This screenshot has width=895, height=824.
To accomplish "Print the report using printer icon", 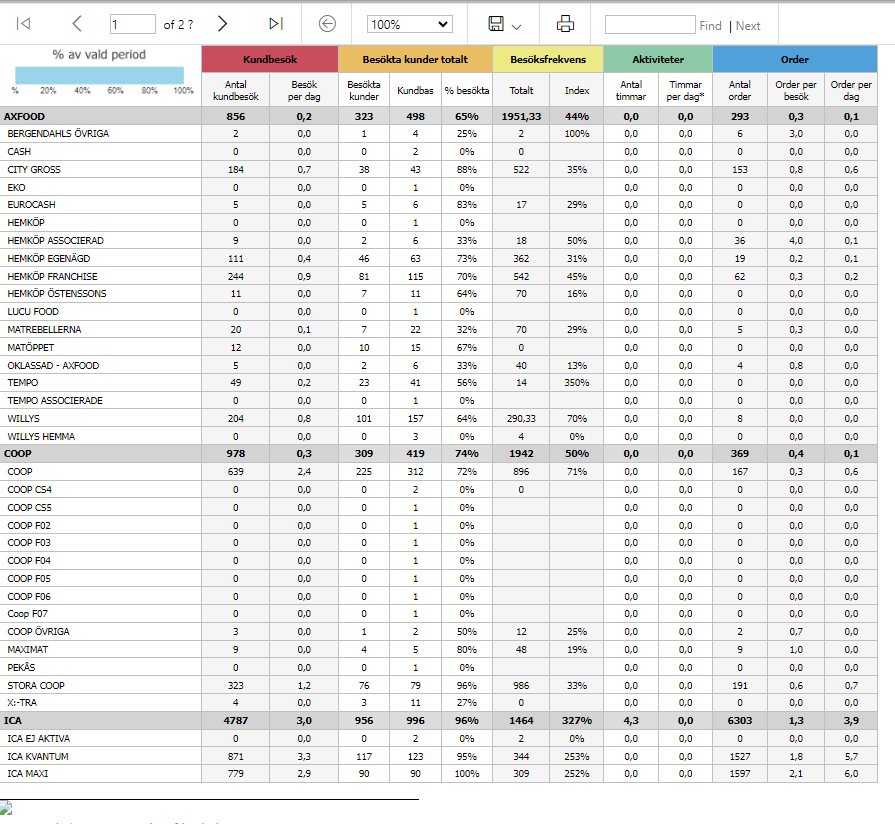I will coord(565,23).
